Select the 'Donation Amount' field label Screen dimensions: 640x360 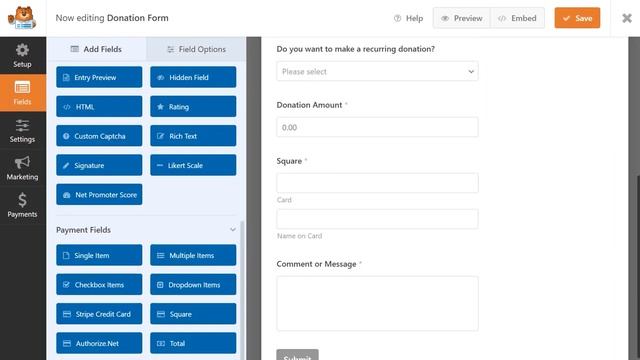coord(309,105)
